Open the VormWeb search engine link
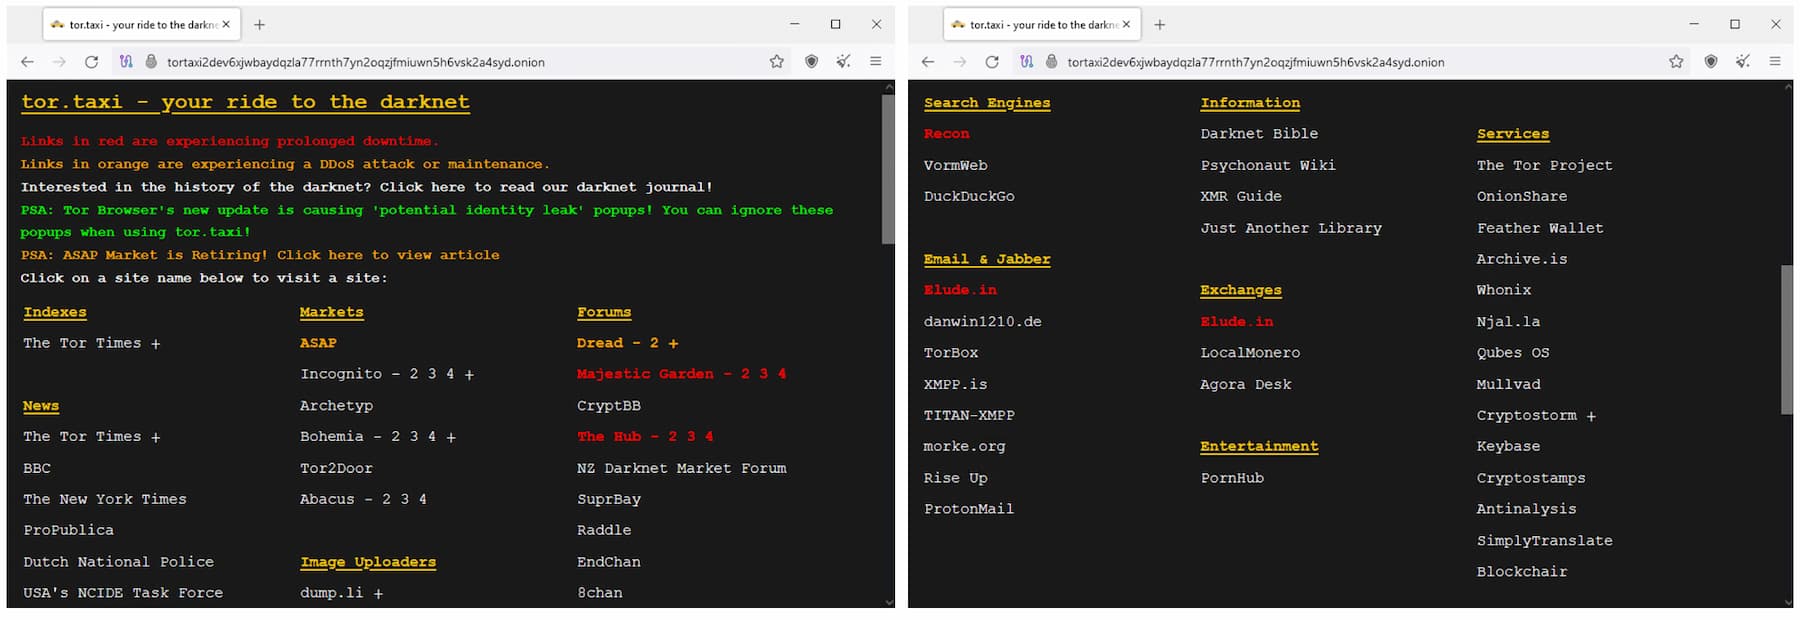The image size is (1800, 620). 955,165
